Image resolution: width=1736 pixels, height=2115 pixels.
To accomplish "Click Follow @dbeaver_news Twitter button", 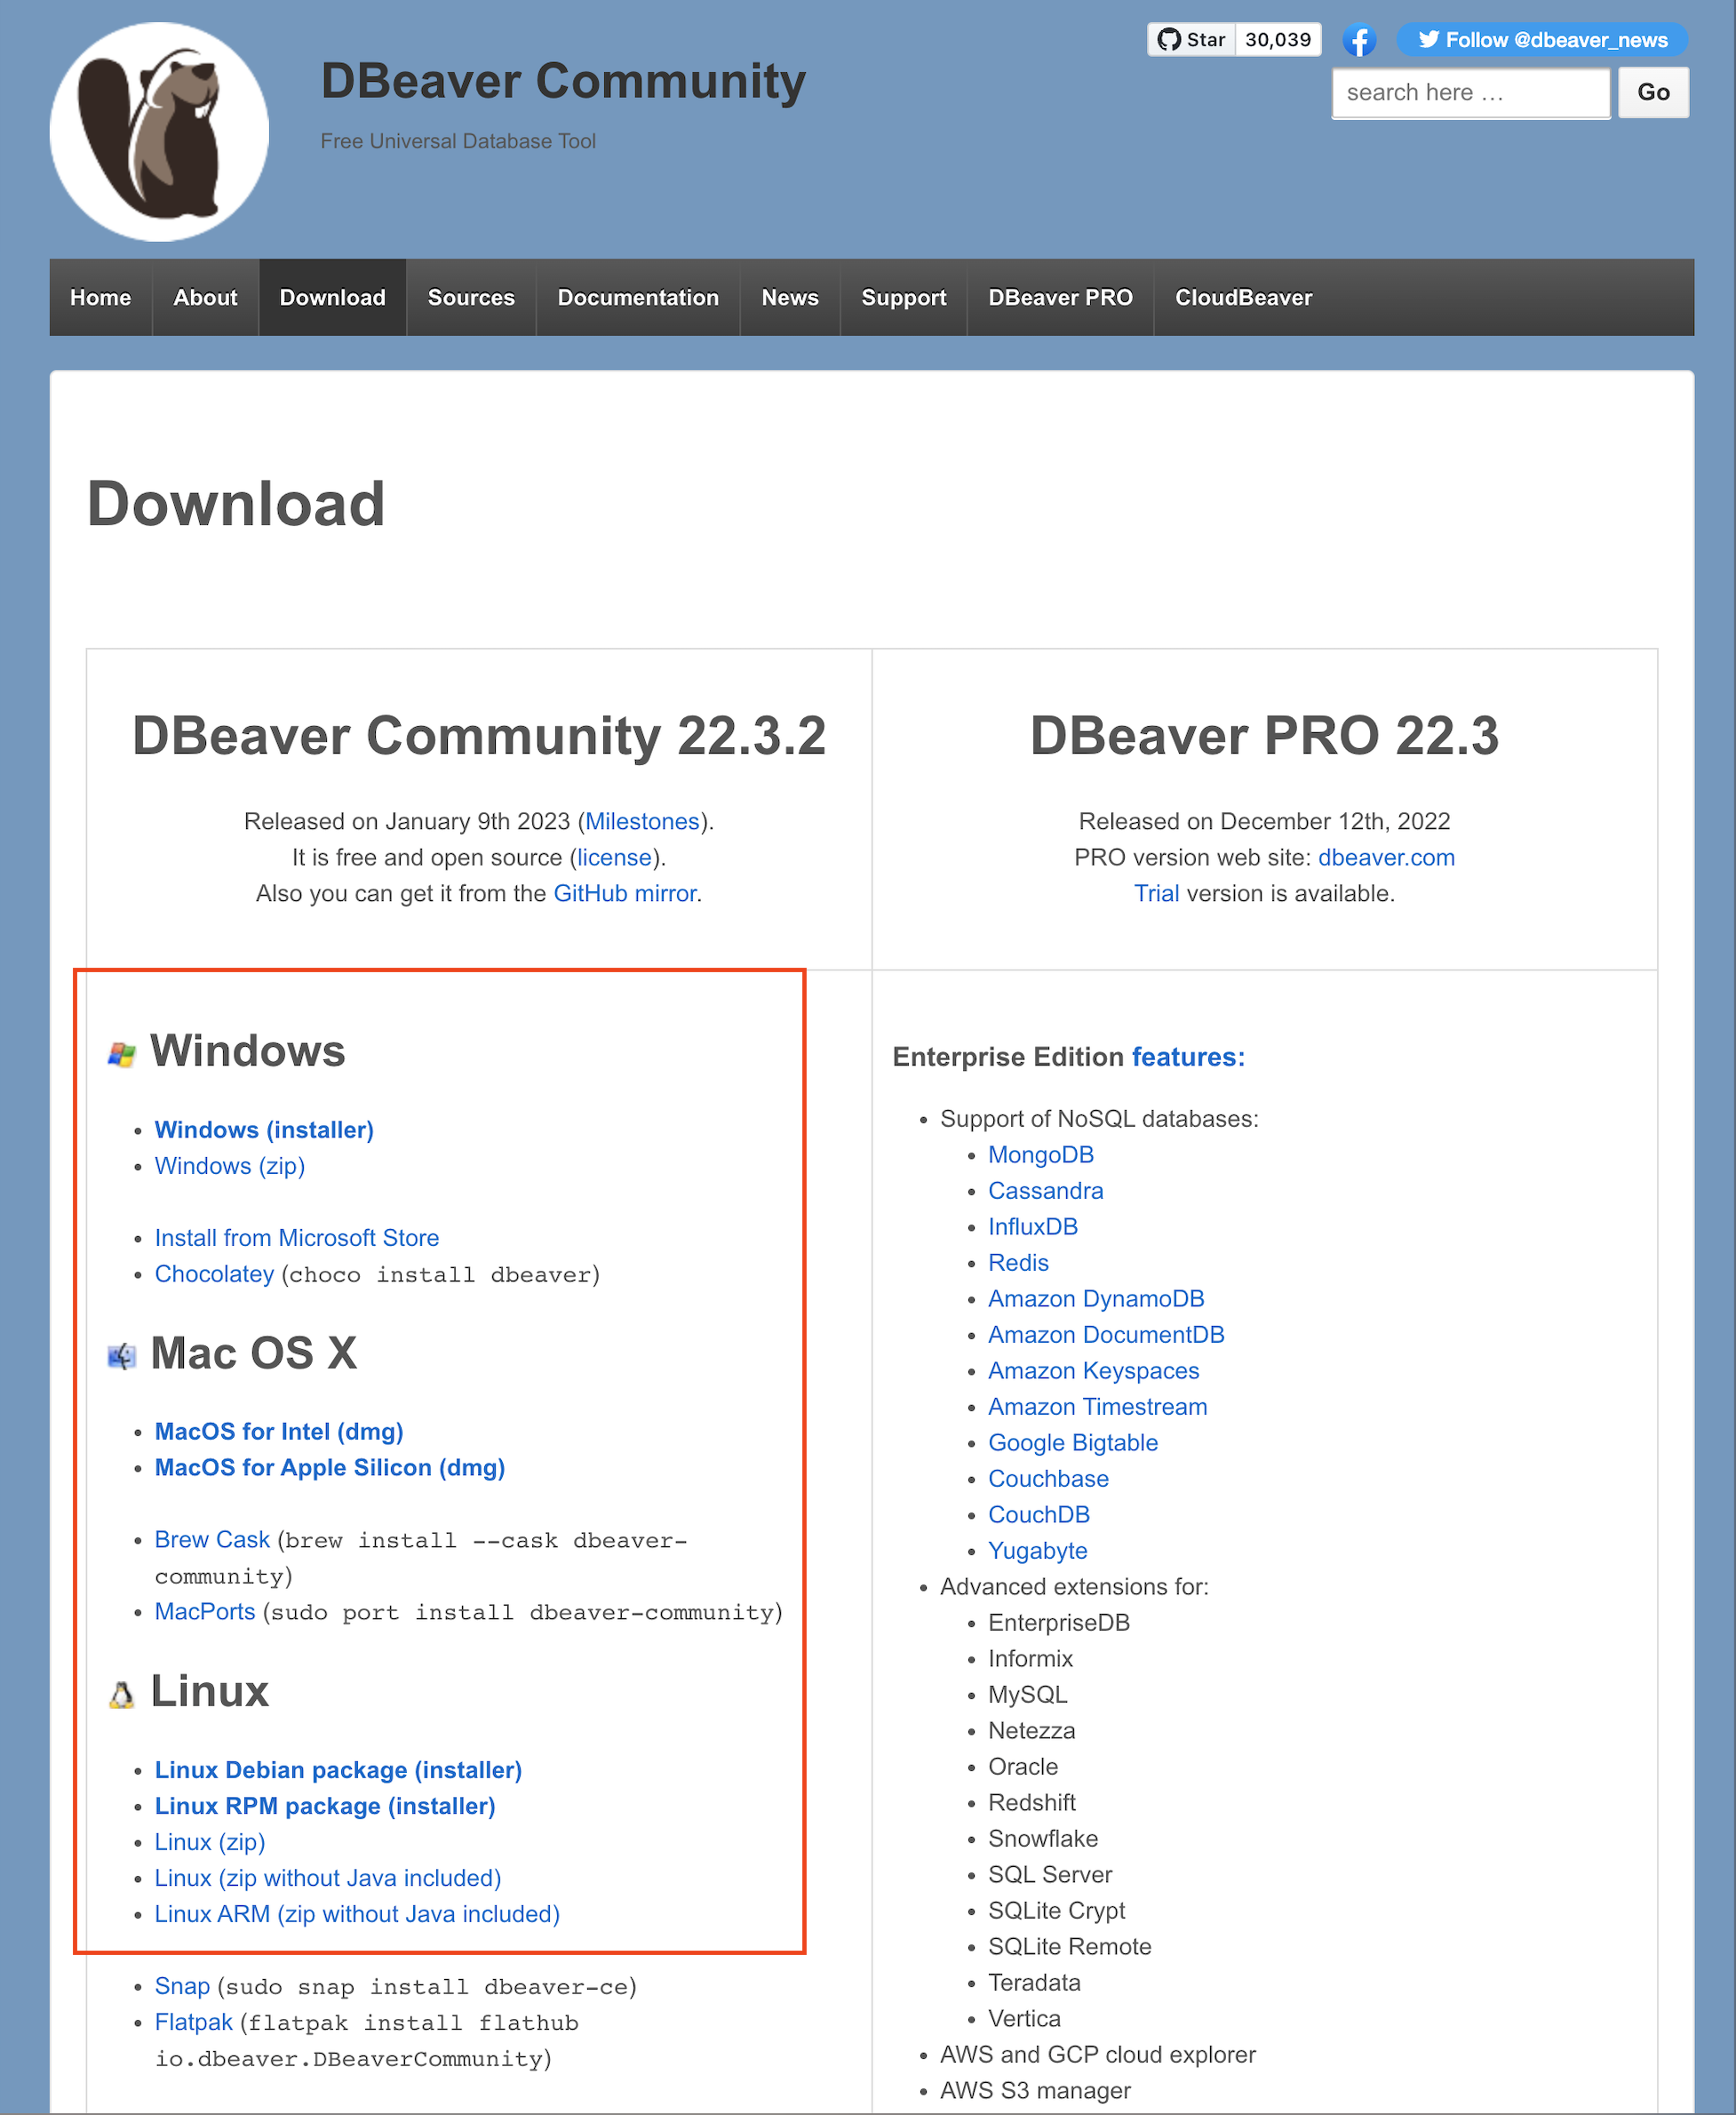I will [x=1541, y=39].
